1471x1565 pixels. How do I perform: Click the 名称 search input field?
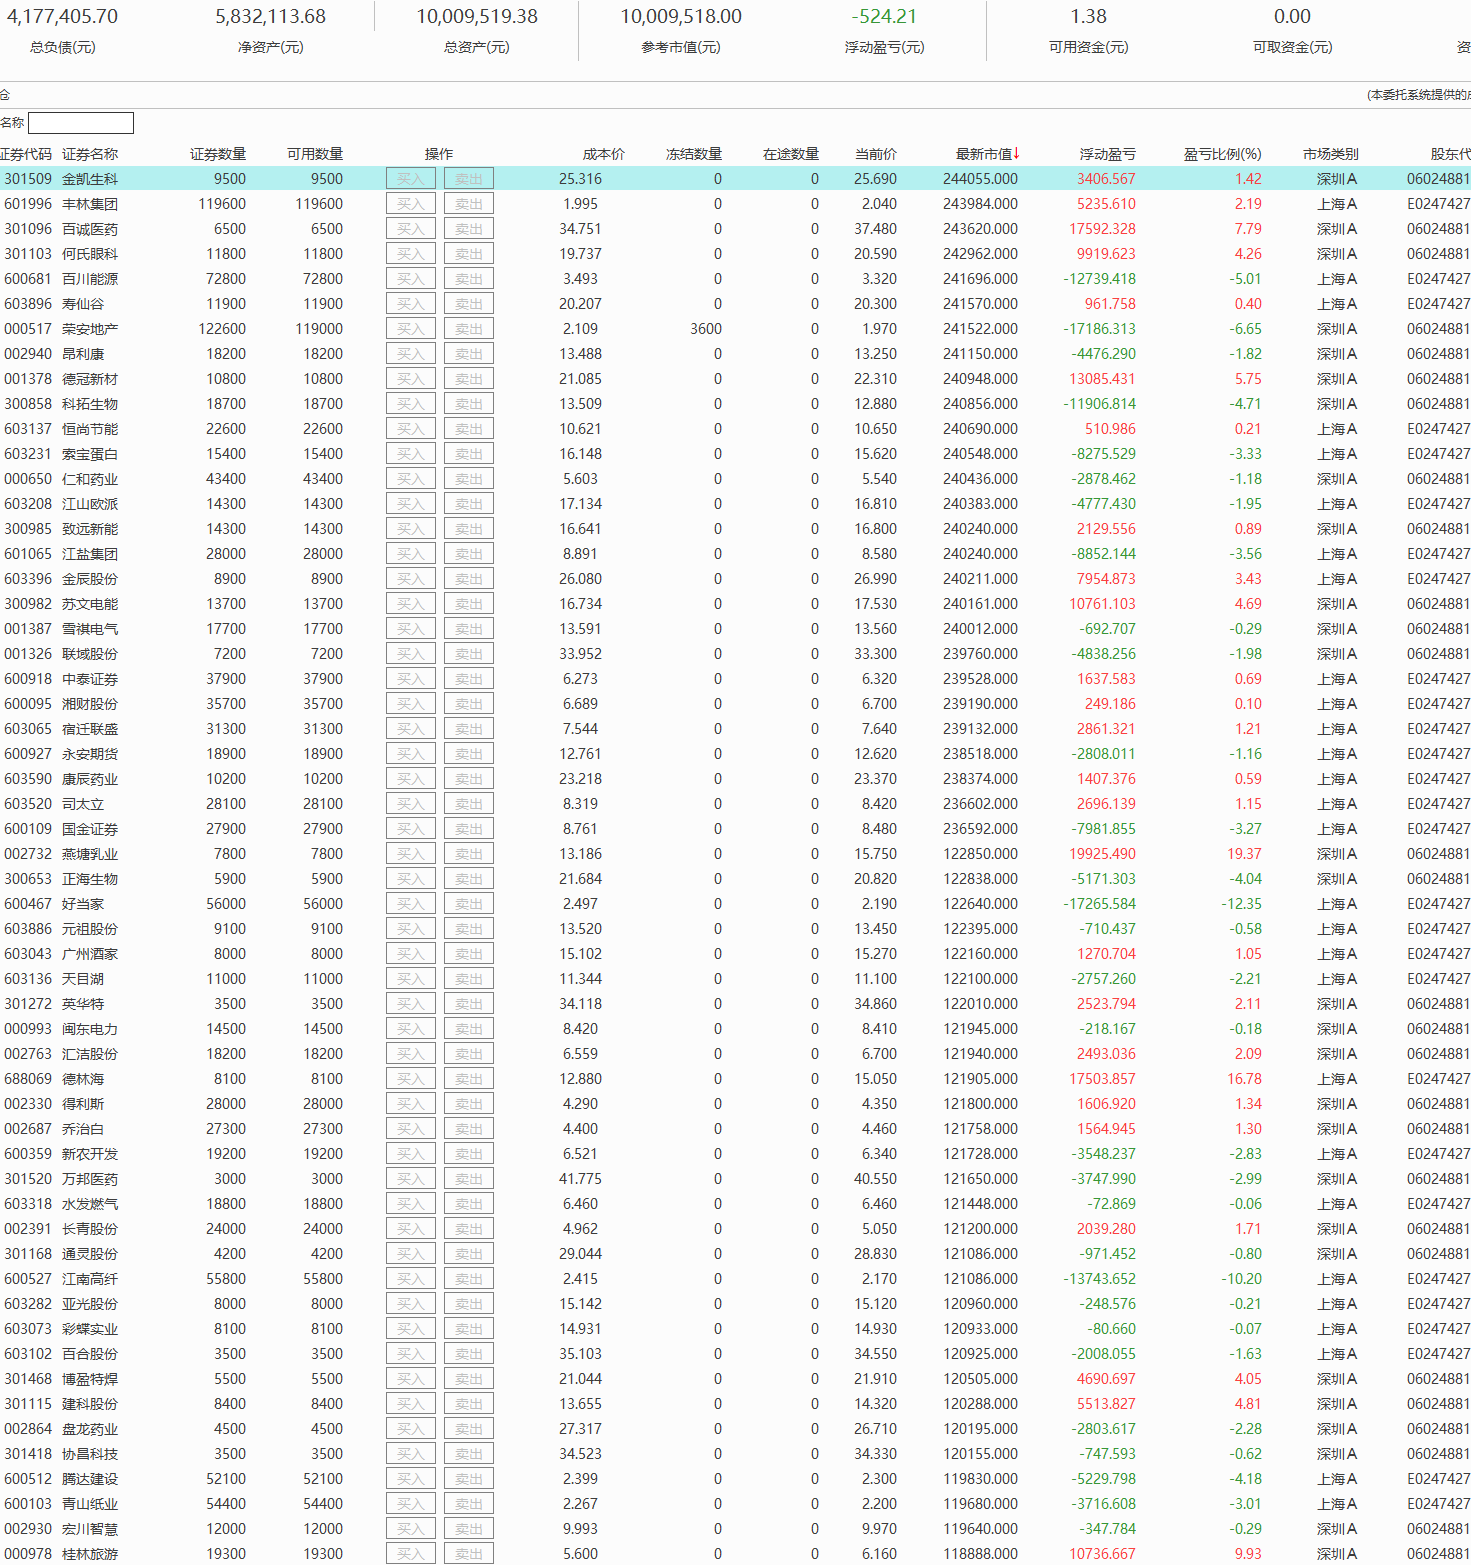pos(81,123)
